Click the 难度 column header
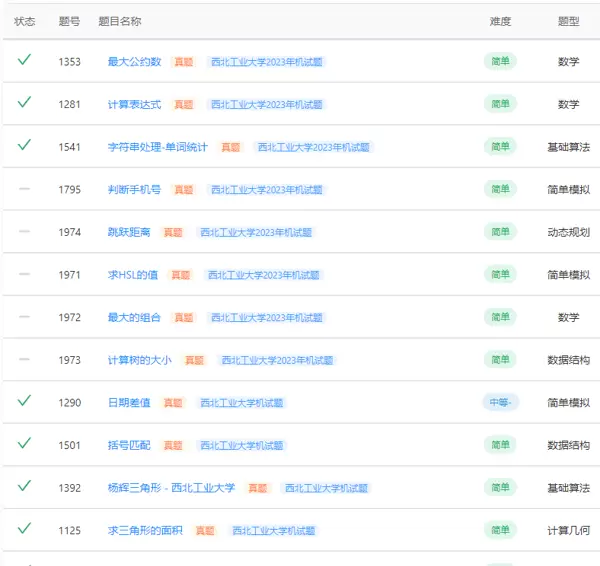This screenshot has height=566, width=600. pyautogui.click(x=500, y=21)
